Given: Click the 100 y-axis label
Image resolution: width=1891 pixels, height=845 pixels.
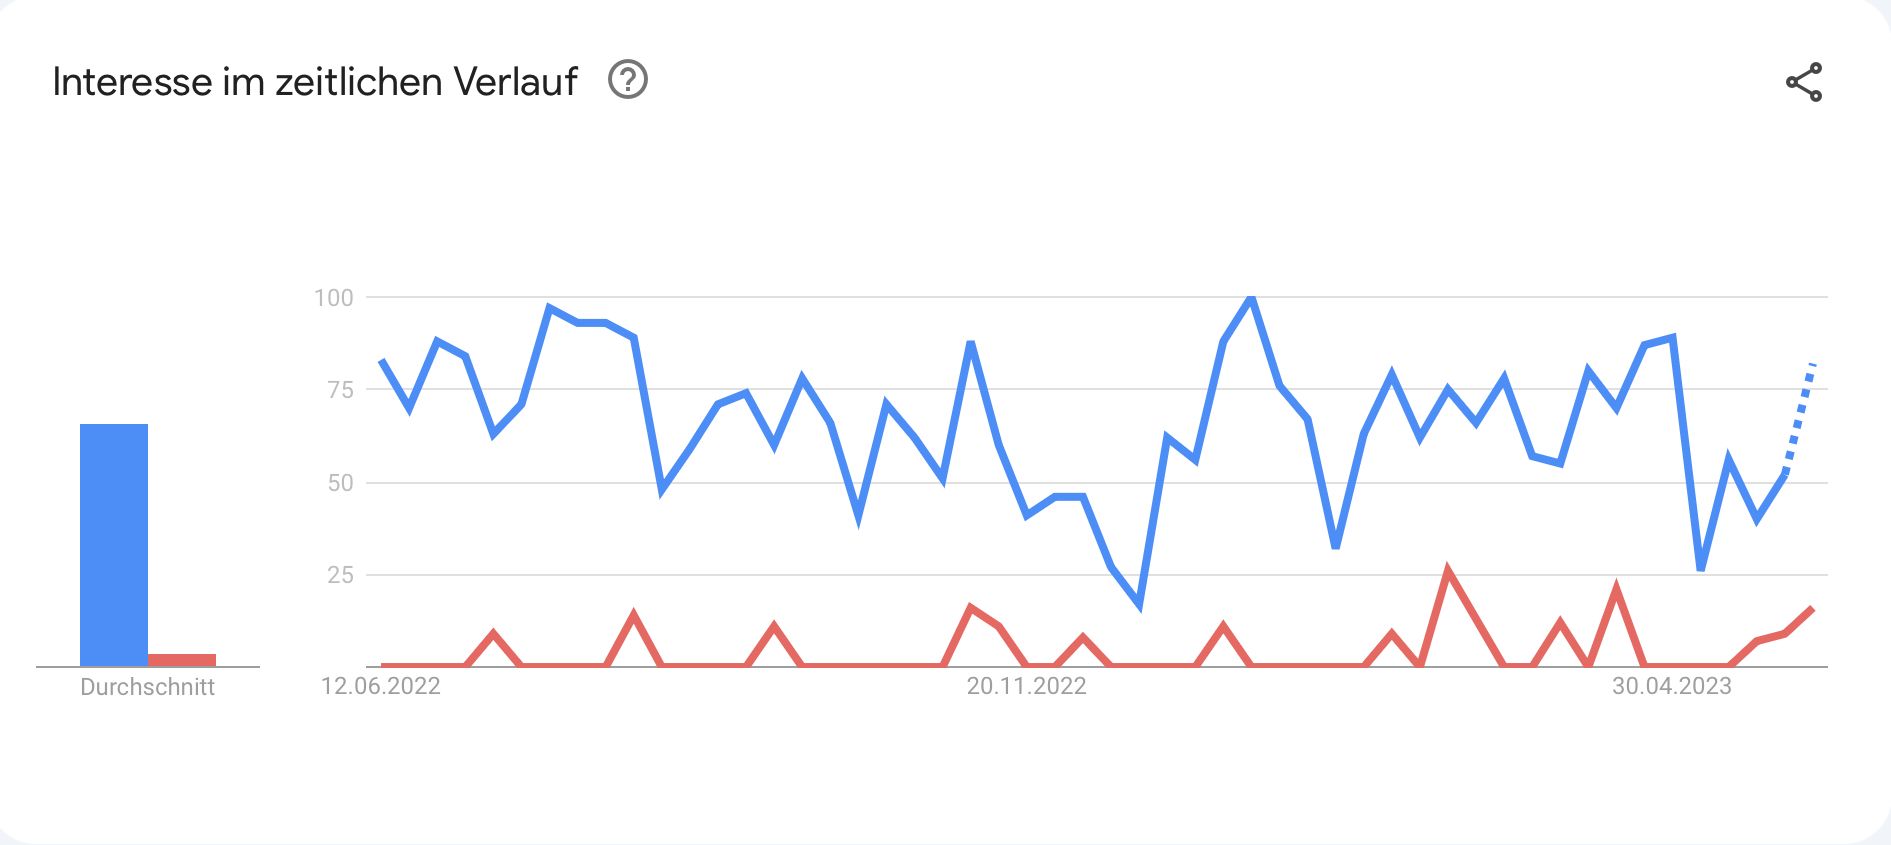Looking at the screenshot, I should pyautogui.click(x=334, y=298).
